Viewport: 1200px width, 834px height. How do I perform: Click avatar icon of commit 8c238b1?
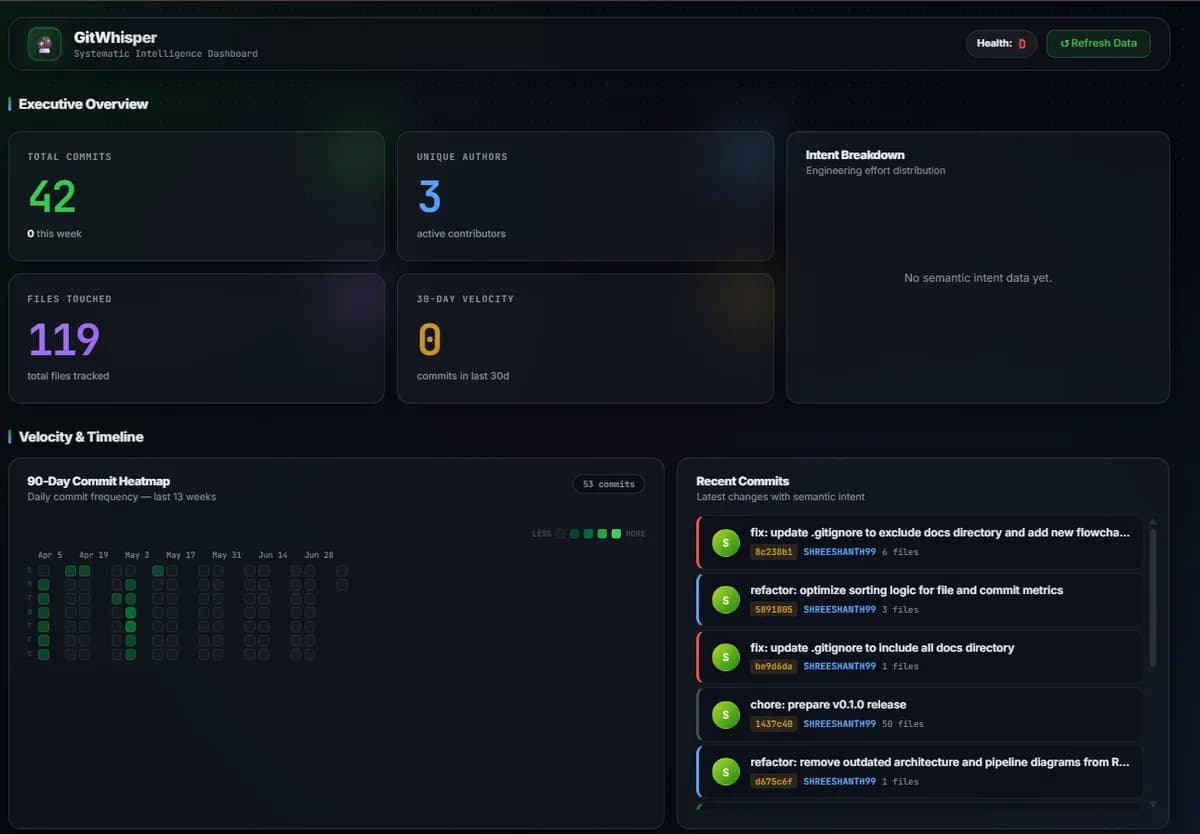725,542
